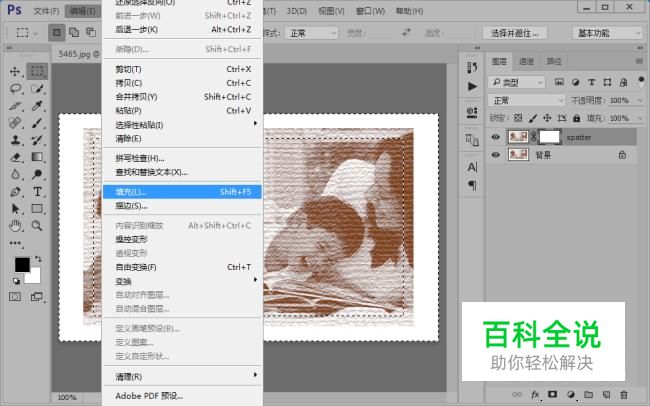Select the Clone Stamp tool
Viewport: 650px width, 406px height.
point(15,140)
